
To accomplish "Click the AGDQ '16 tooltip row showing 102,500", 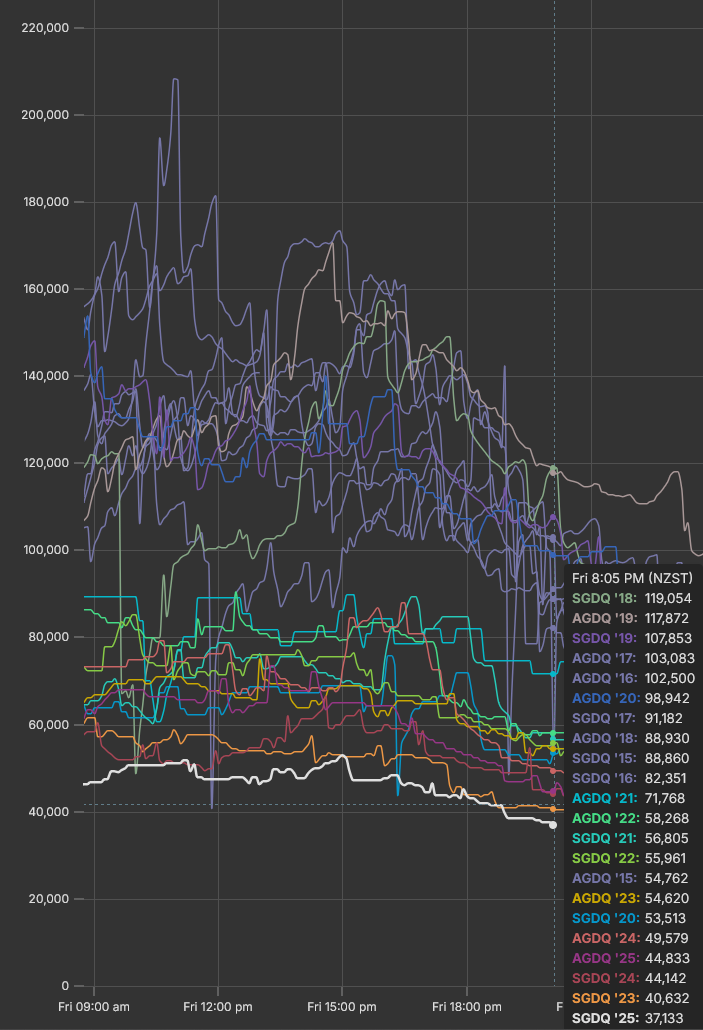I will point(633,679).
